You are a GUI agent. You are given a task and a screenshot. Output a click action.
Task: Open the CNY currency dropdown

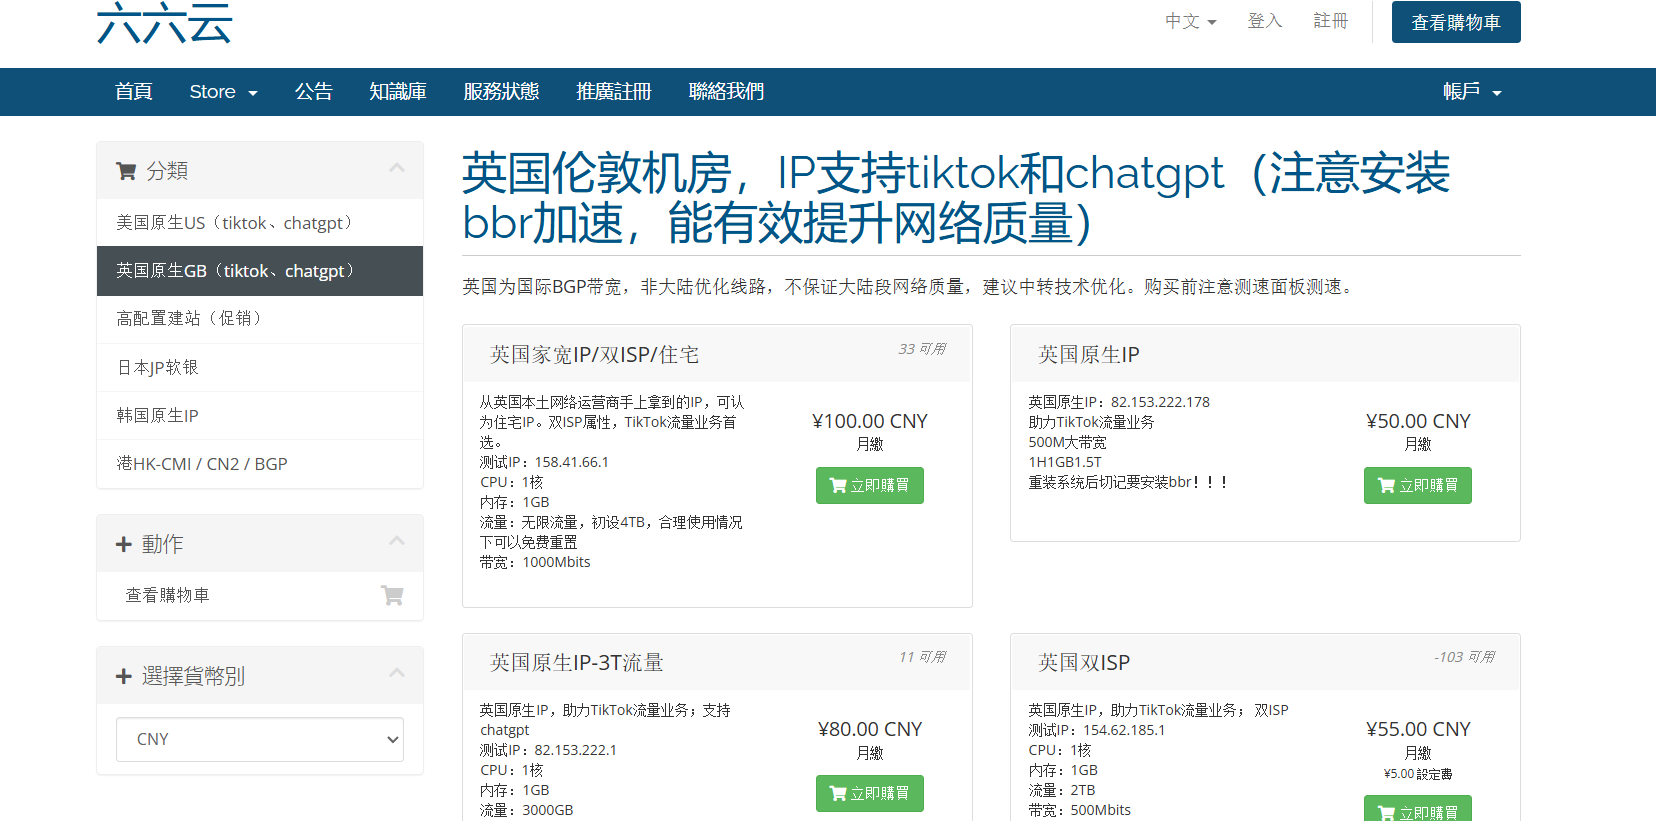(x=260, y=739)
